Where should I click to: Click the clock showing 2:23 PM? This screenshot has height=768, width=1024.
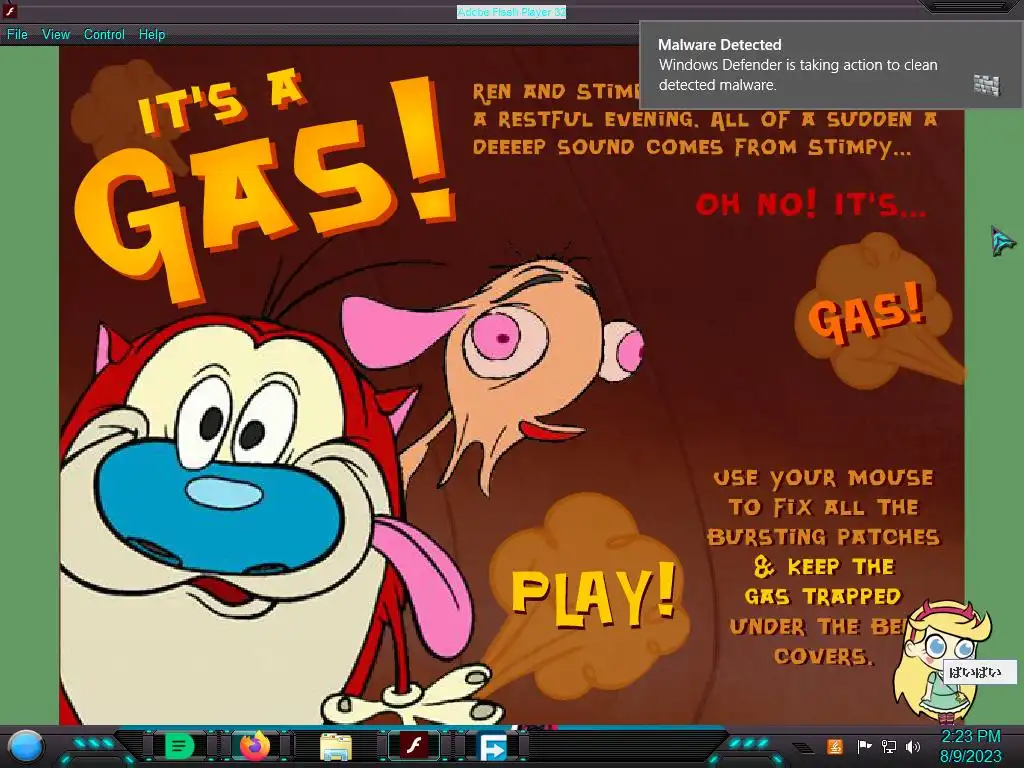click(x=970, y=737)
